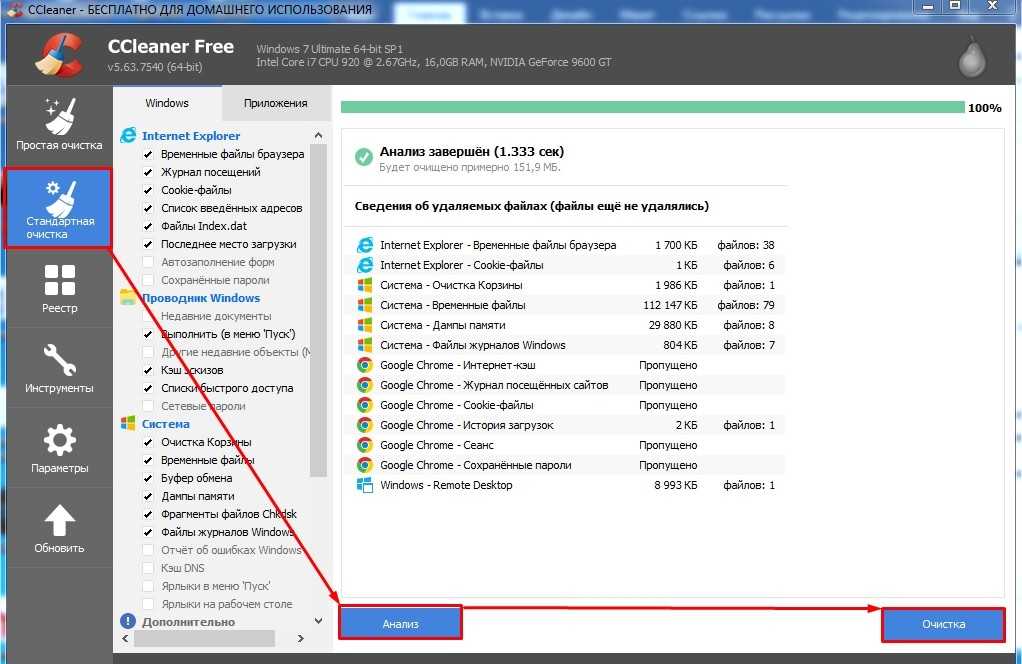
Task: Switch to the Приложения tab
Action: [x=275, y=103]
